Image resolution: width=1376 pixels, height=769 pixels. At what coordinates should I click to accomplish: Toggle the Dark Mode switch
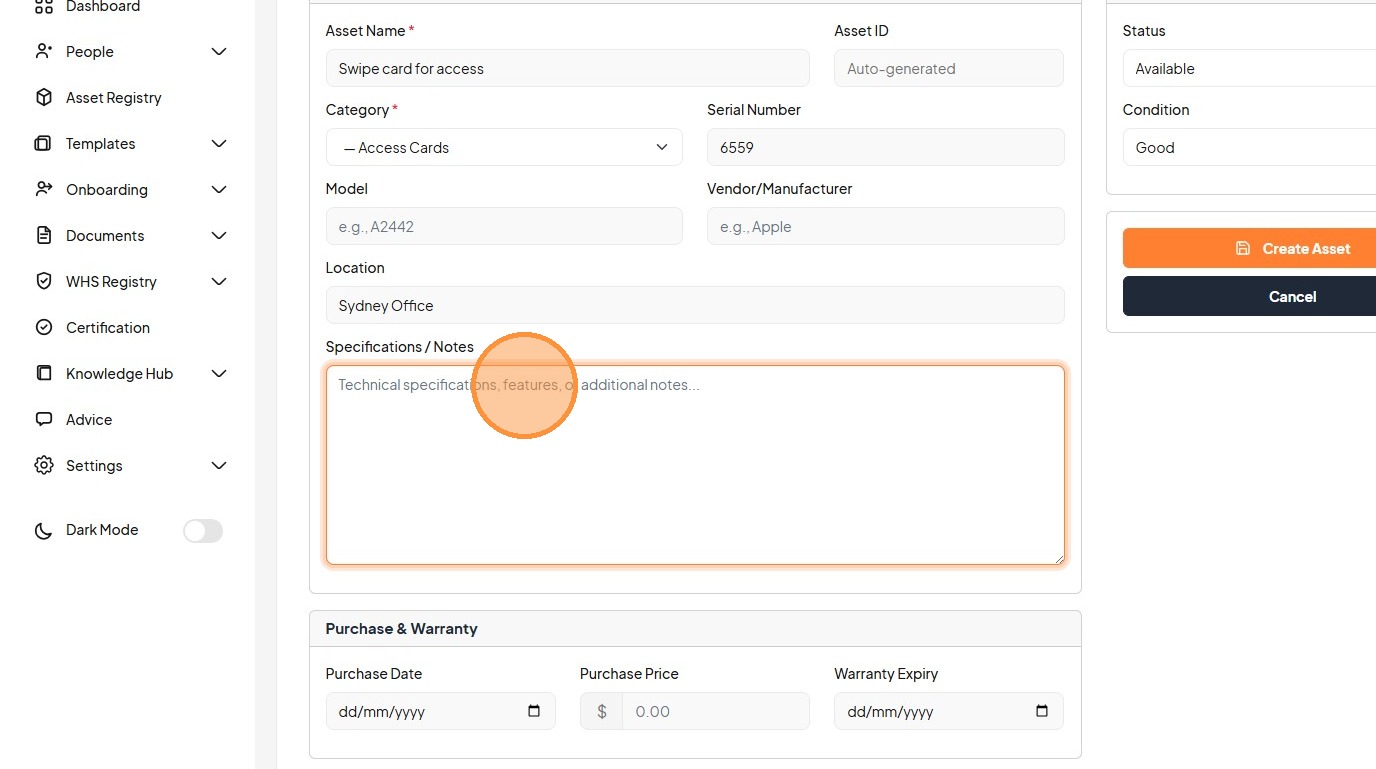click(202, 530)
